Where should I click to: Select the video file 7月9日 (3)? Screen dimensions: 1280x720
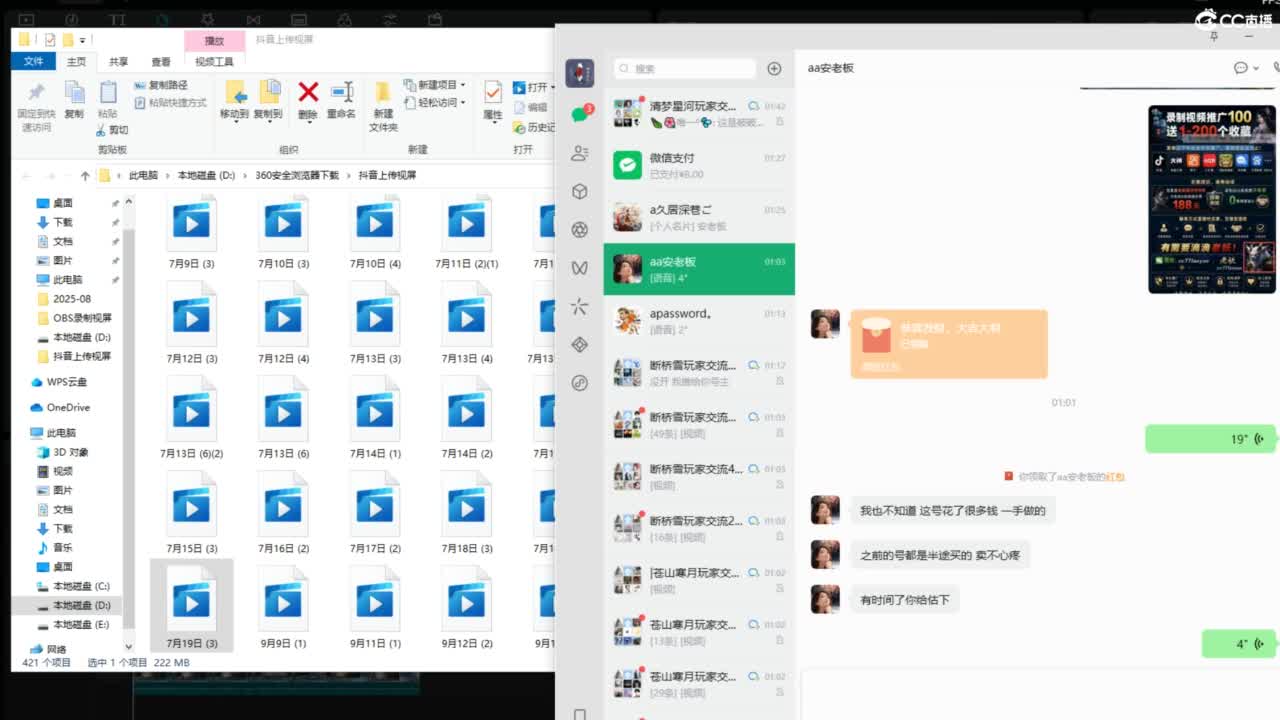pos(190,233)
